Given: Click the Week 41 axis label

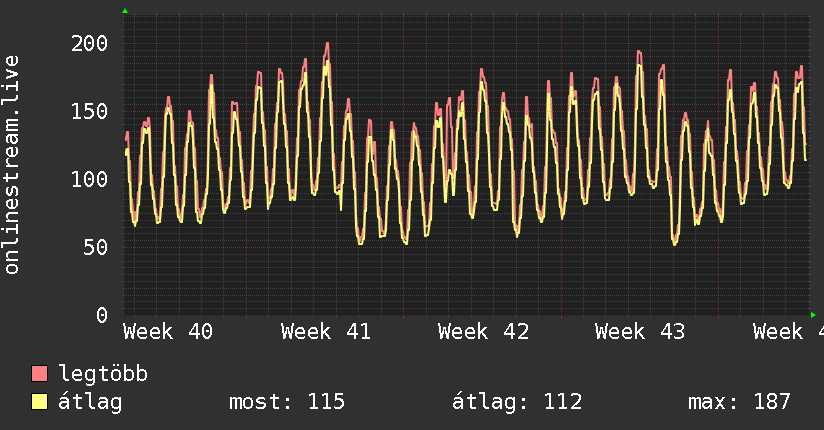Looking at the screenshot, I should click(x=326, y=332).
